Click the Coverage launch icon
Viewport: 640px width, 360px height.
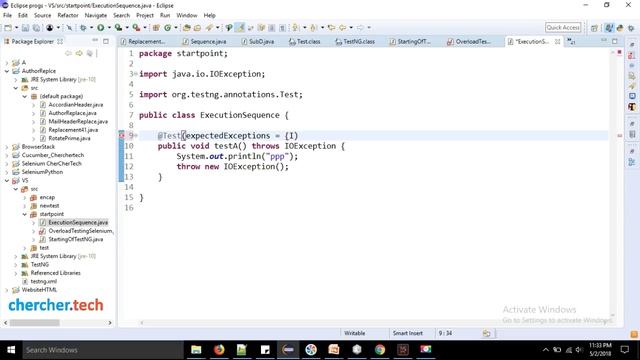(118, 28)
